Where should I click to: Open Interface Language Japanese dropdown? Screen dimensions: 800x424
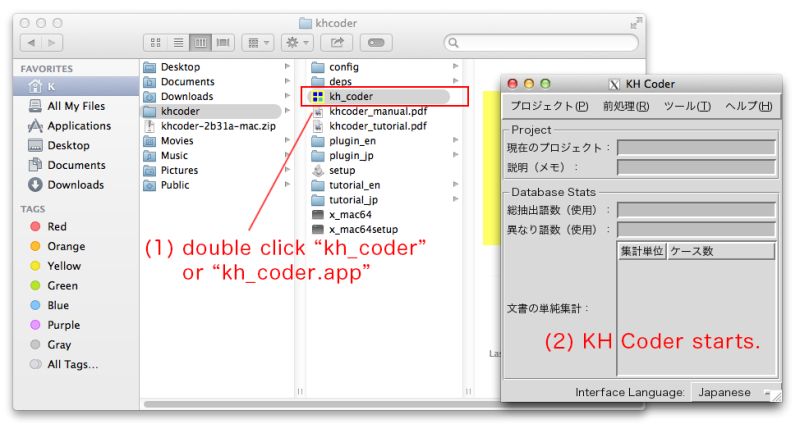tap(735, 392)
